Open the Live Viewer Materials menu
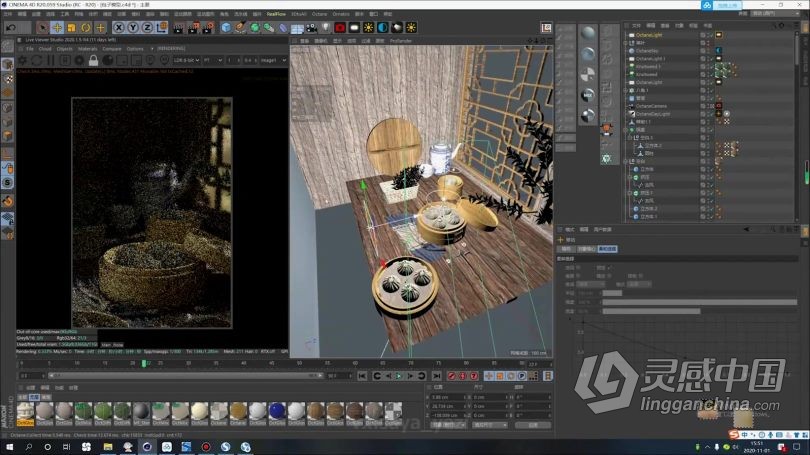The height and width of the screenshot is (455, 810). 87,49
